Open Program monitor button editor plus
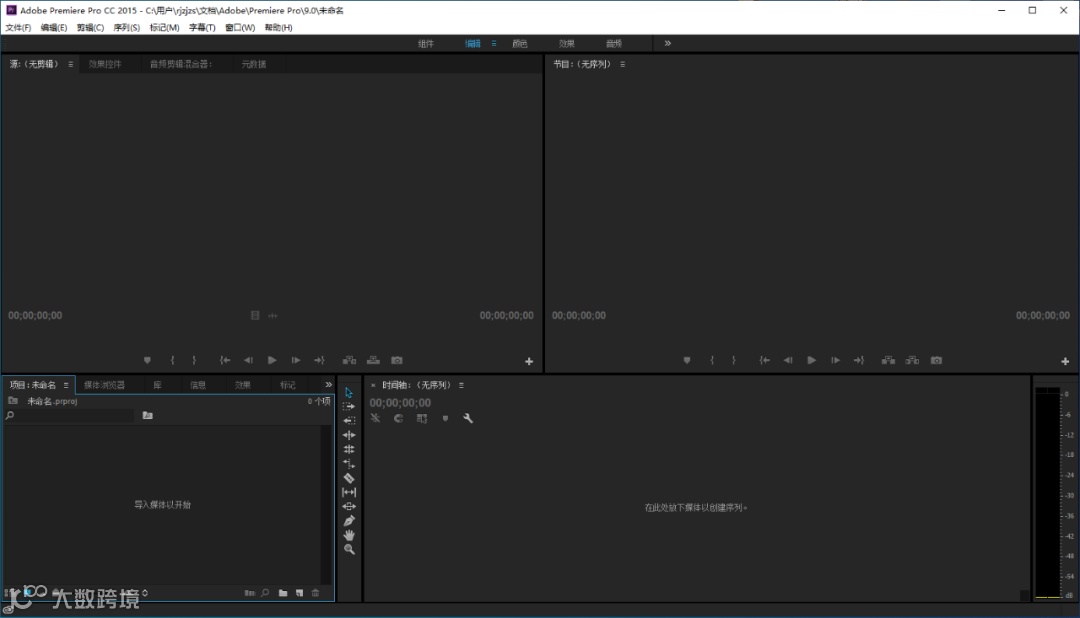Viewport: 1080px width, 618px height. (1065, 361)
